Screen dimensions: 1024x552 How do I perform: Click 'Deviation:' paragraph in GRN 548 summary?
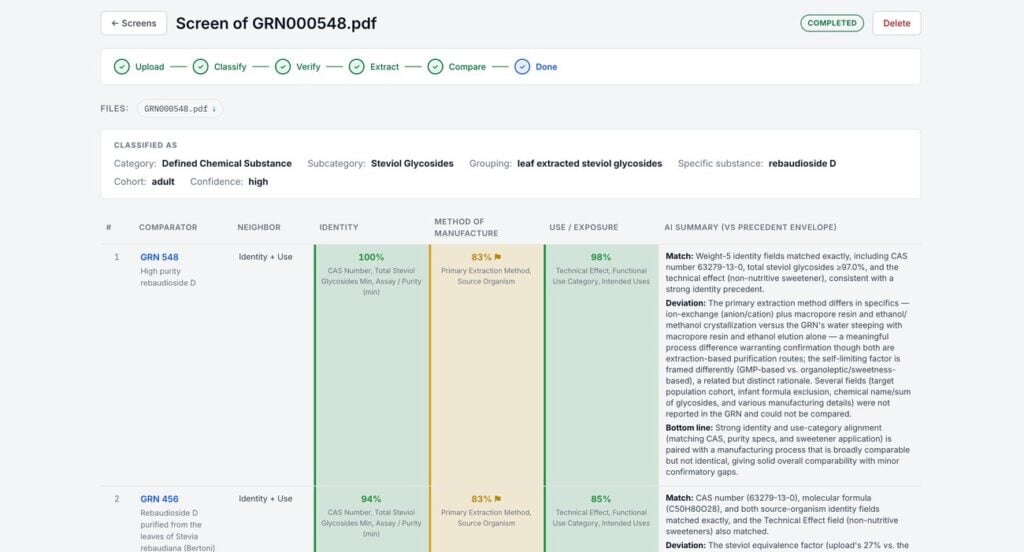pos(788,358)
